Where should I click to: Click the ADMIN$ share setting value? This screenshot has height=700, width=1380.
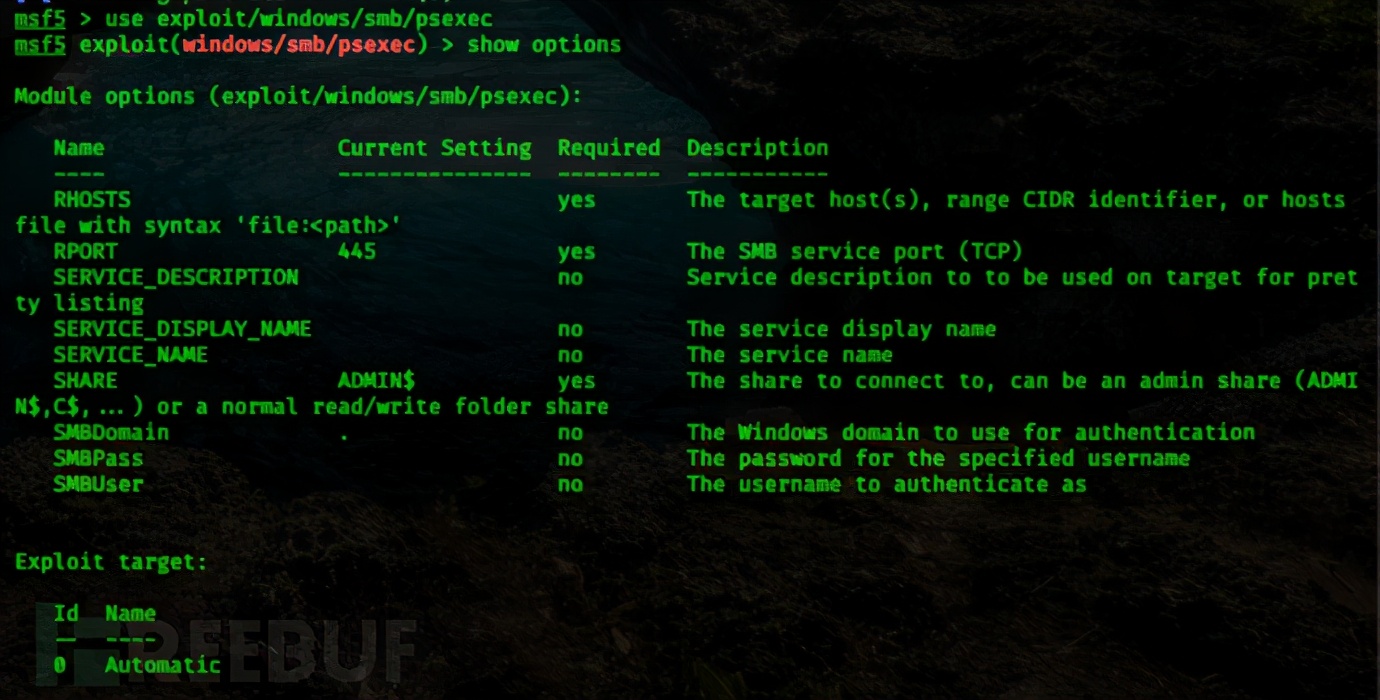tap(376, 381)
